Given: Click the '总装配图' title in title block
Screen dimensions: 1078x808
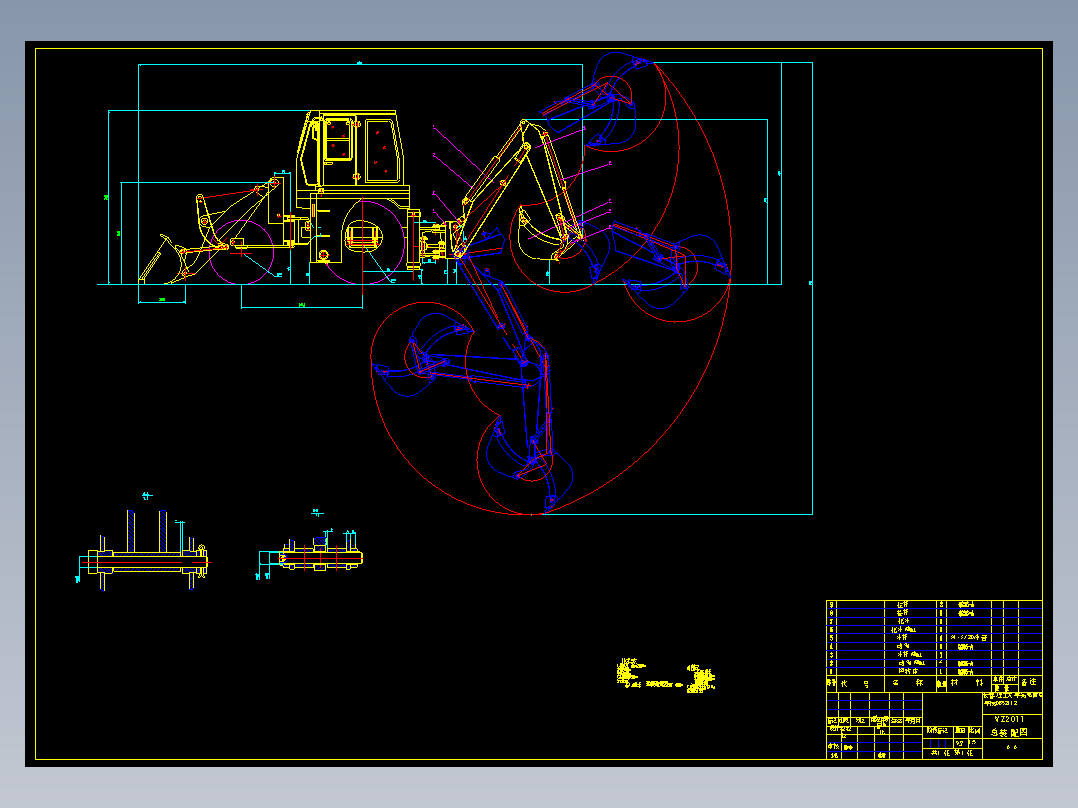Looking at the screenshot, I should (x=1009, y=733).
